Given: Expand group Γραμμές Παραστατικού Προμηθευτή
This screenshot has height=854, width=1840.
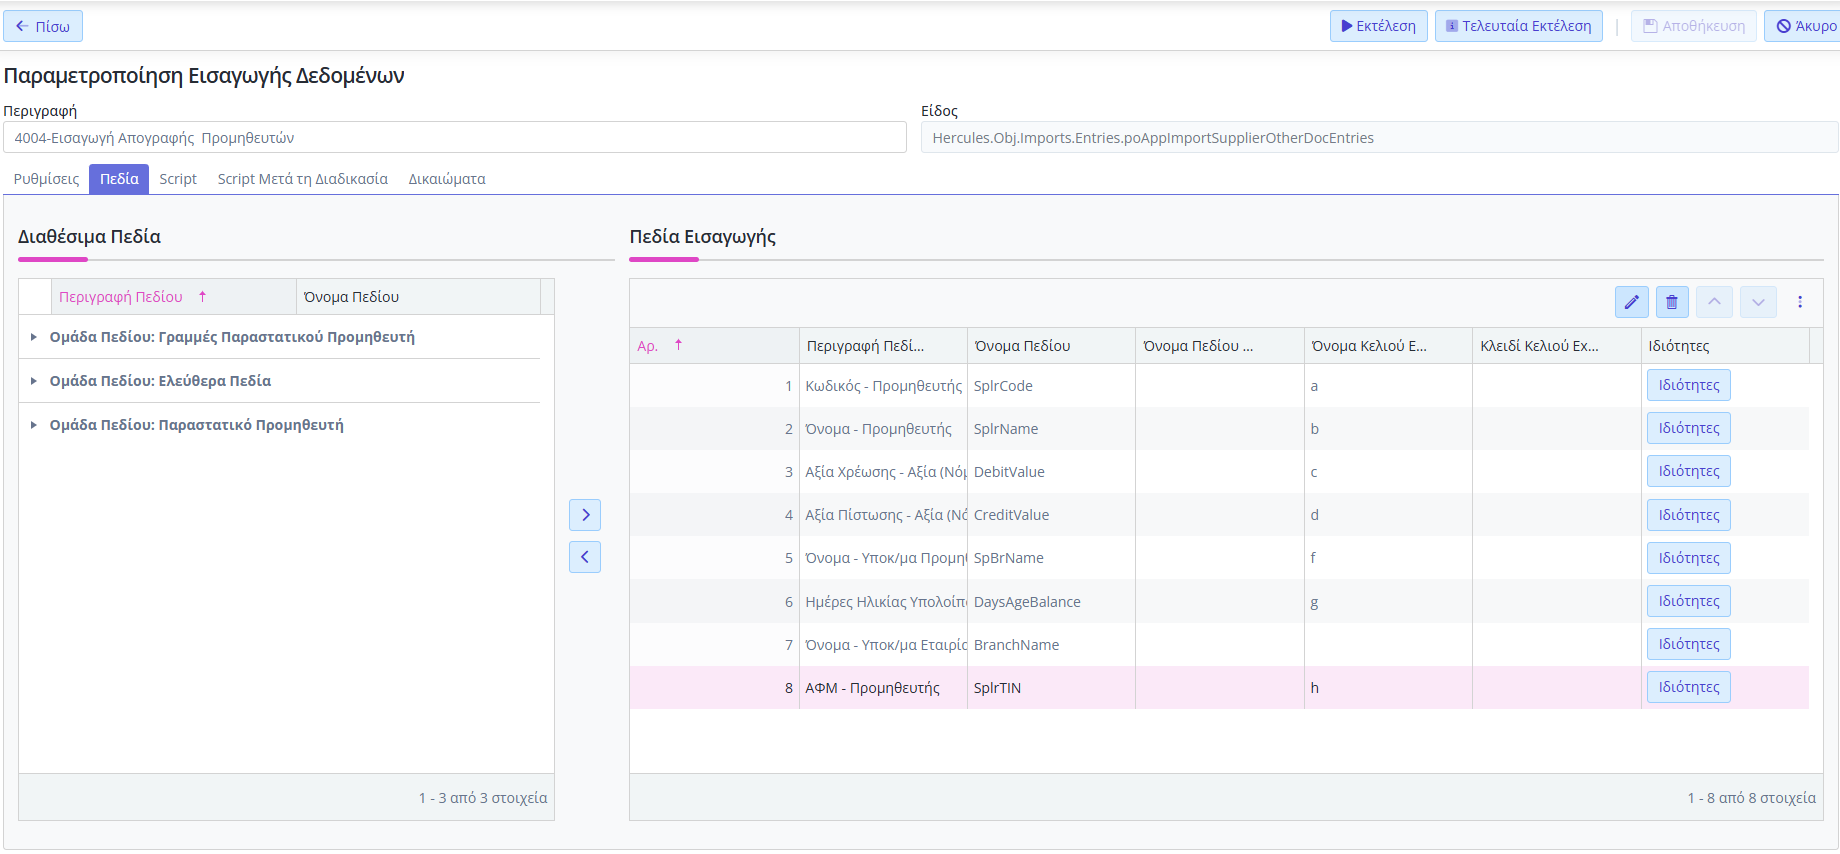Looking at the screenshot, I should (34, 337).
